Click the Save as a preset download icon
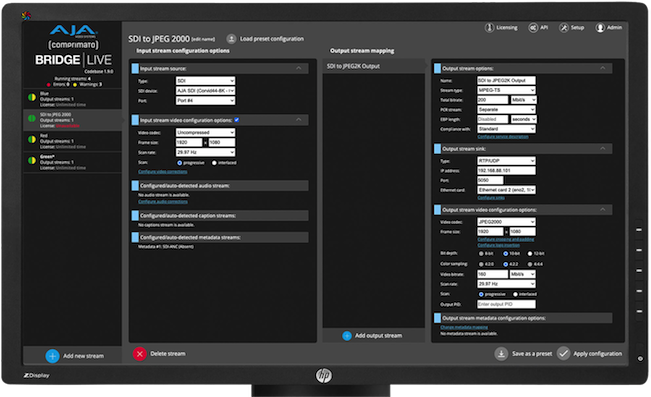 coord(501,354)
